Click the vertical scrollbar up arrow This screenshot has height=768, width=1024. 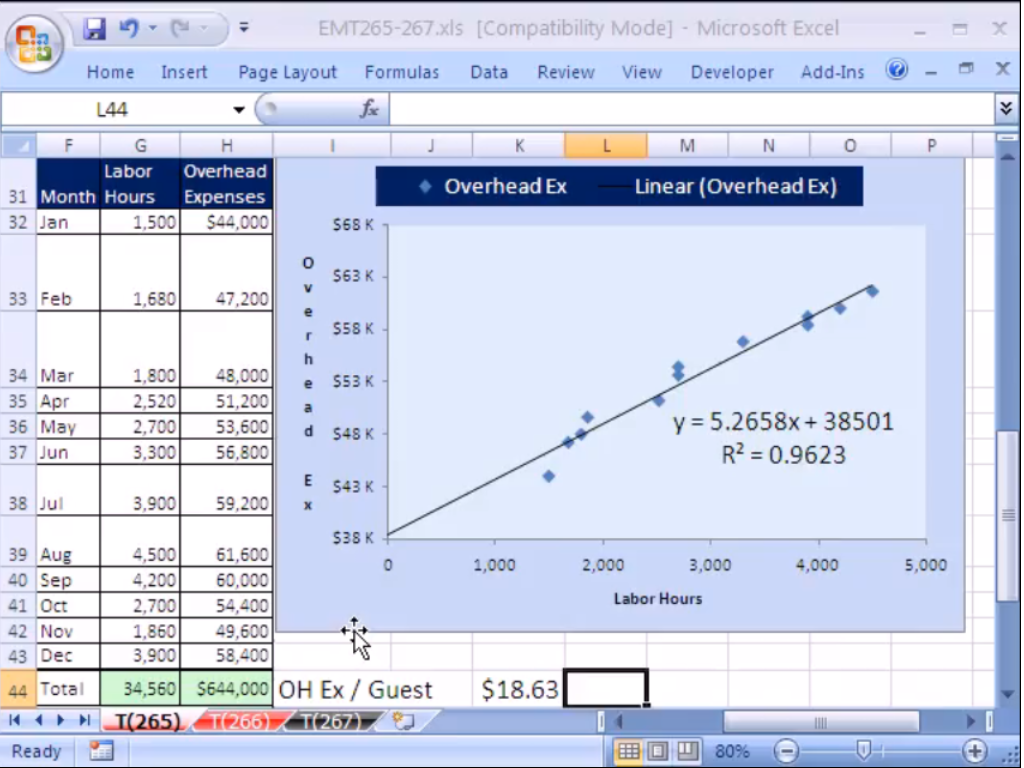(x=1006, y=158)
